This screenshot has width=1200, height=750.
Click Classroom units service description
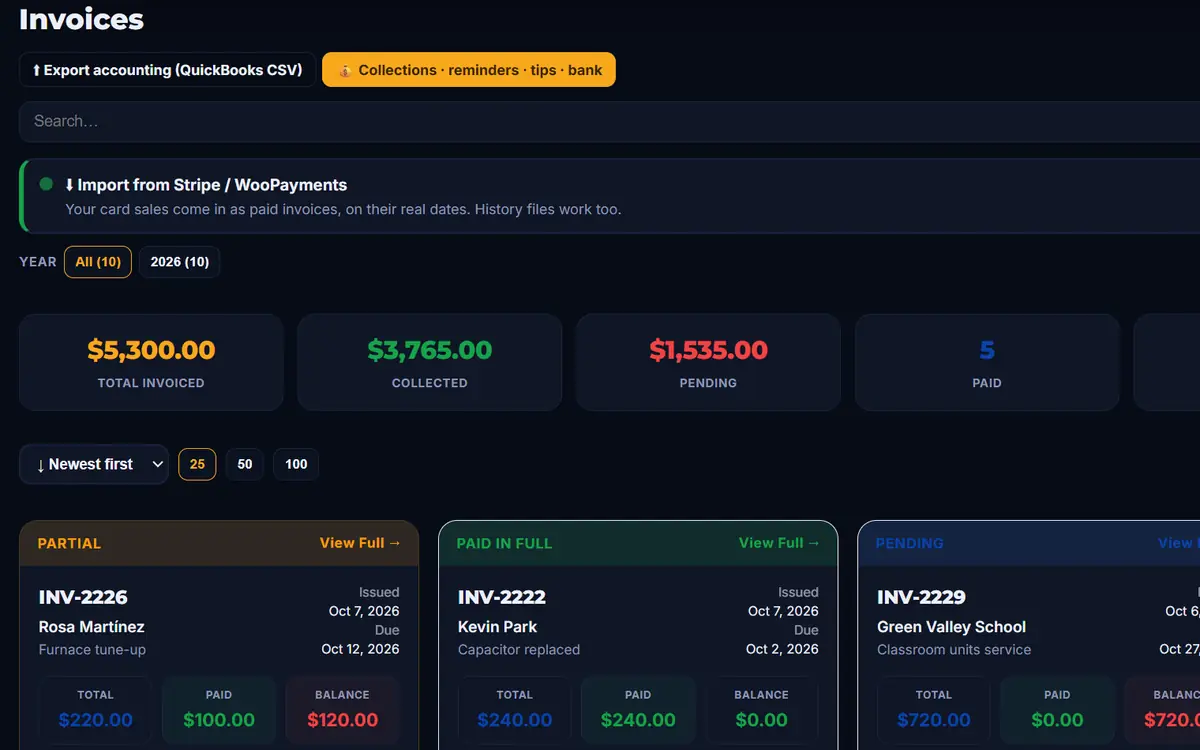(x=954, y=650)
